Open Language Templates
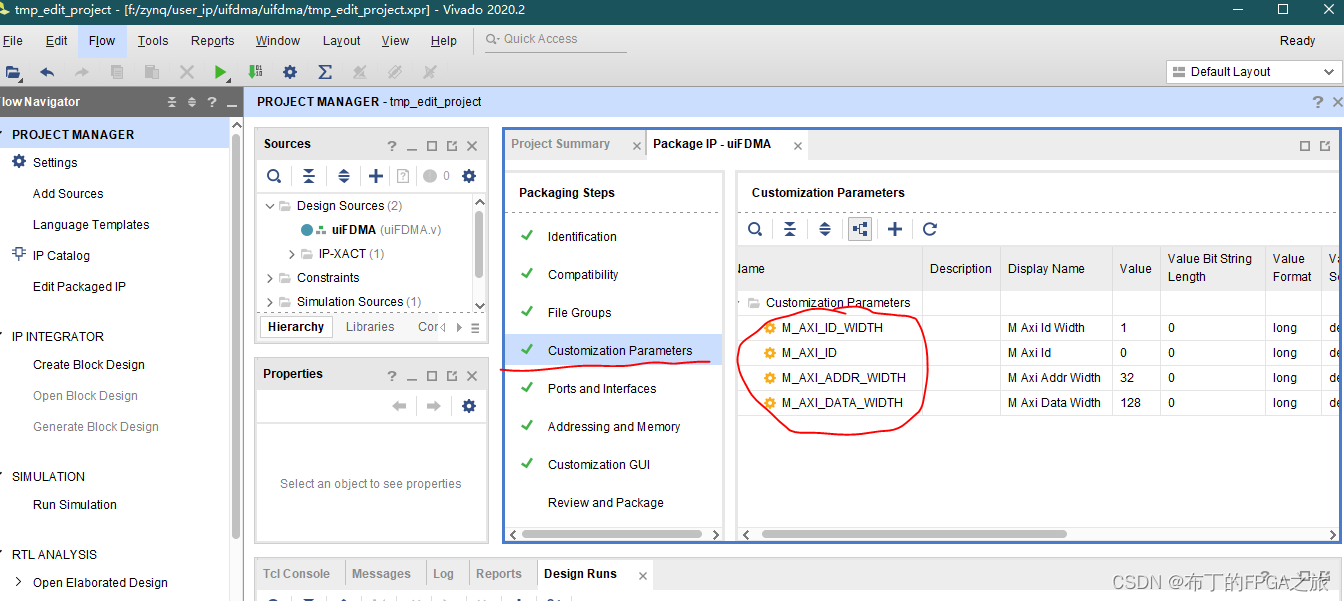This screenshot has height=601, width=1344. point(91,225)
